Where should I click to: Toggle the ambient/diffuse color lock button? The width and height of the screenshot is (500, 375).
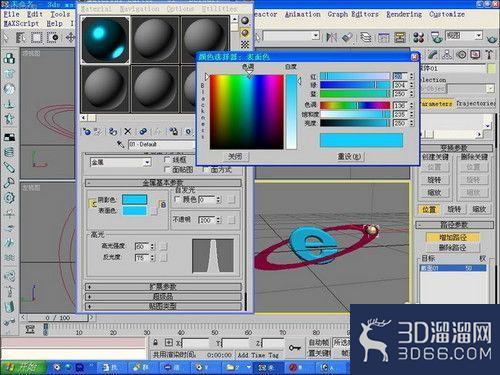coord(92,204)
